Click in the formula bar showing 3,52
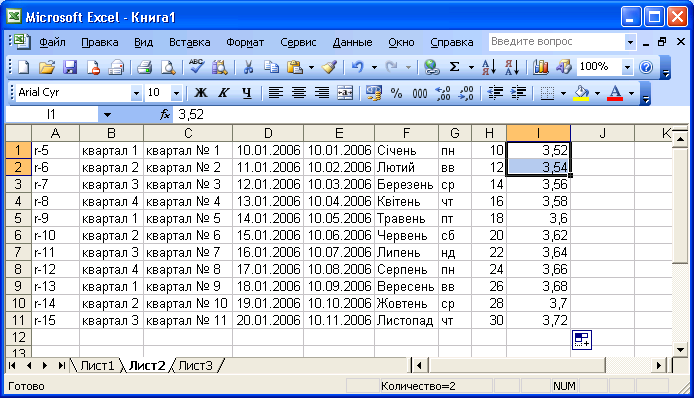 tap(429, 115)
